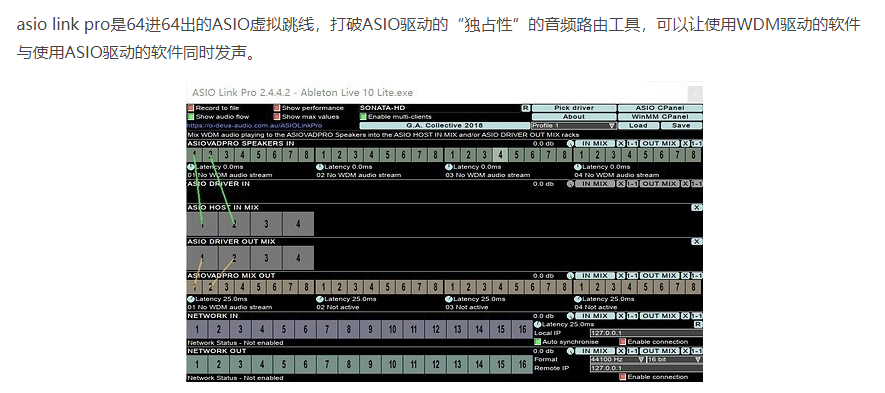Click first 1-1 icon in ASIOVADPRO MIX OUT row

pos(632,276)
